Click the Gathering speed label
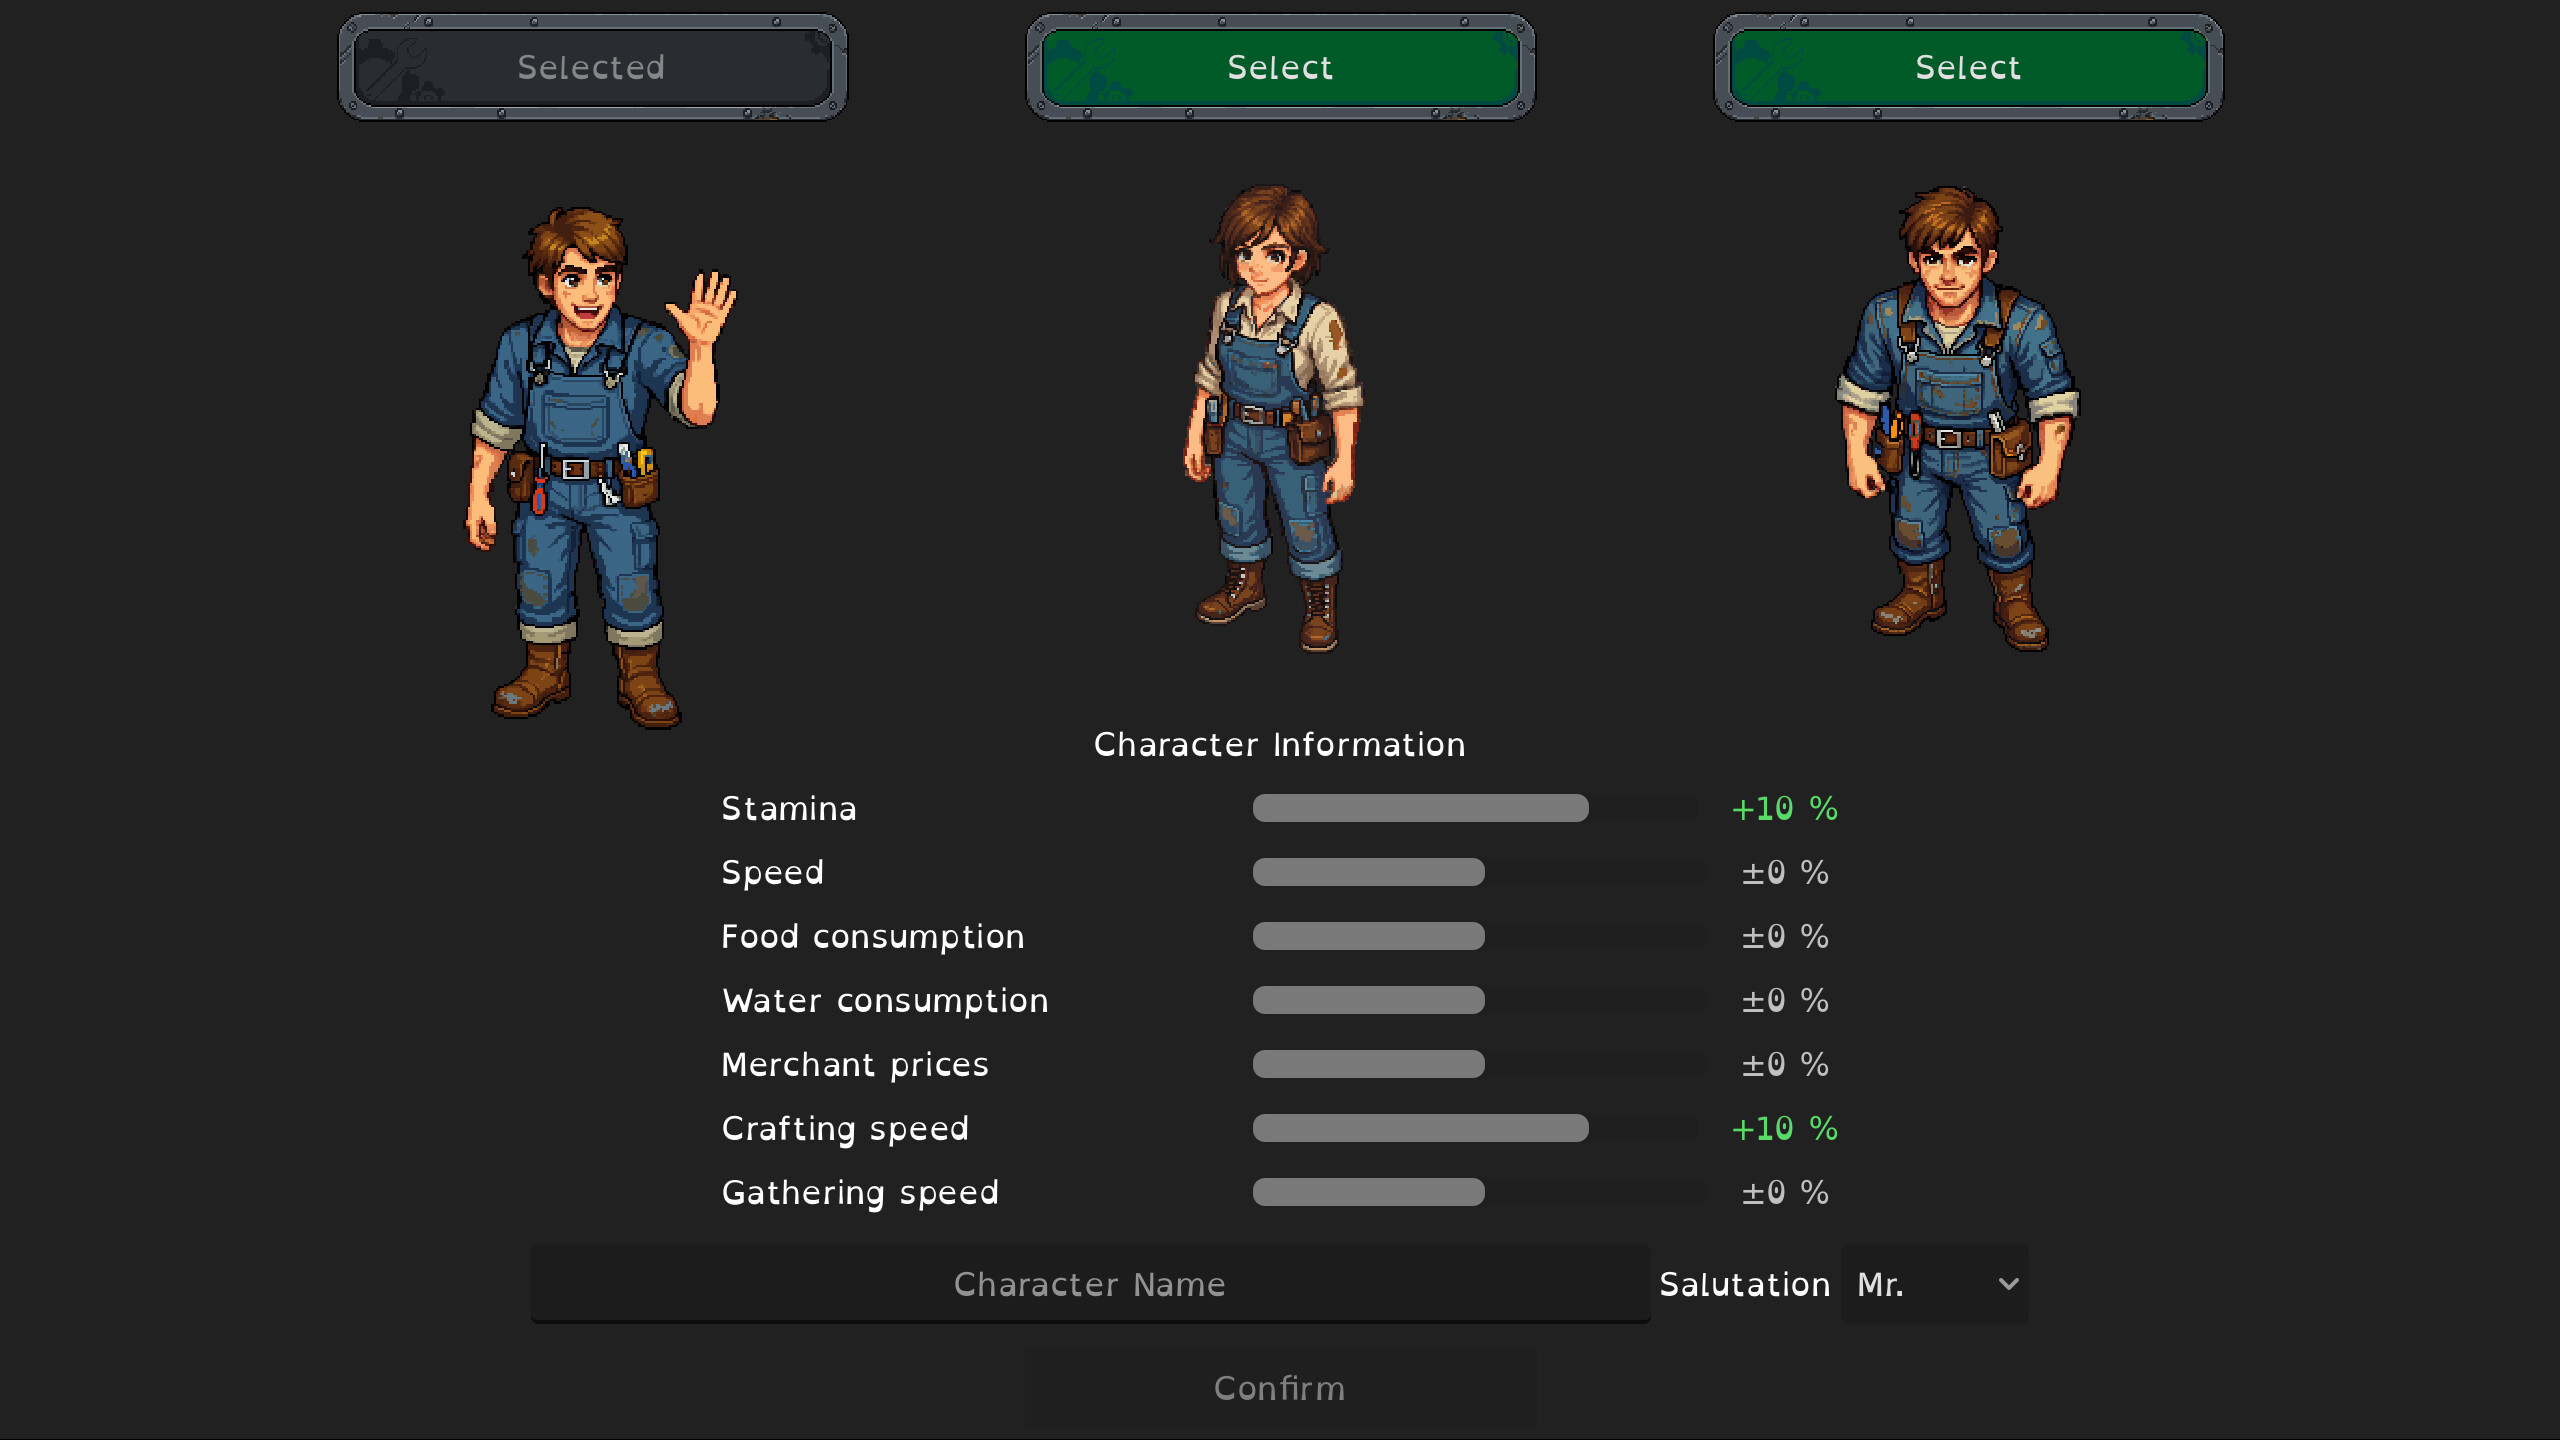 click(860, 1193)
